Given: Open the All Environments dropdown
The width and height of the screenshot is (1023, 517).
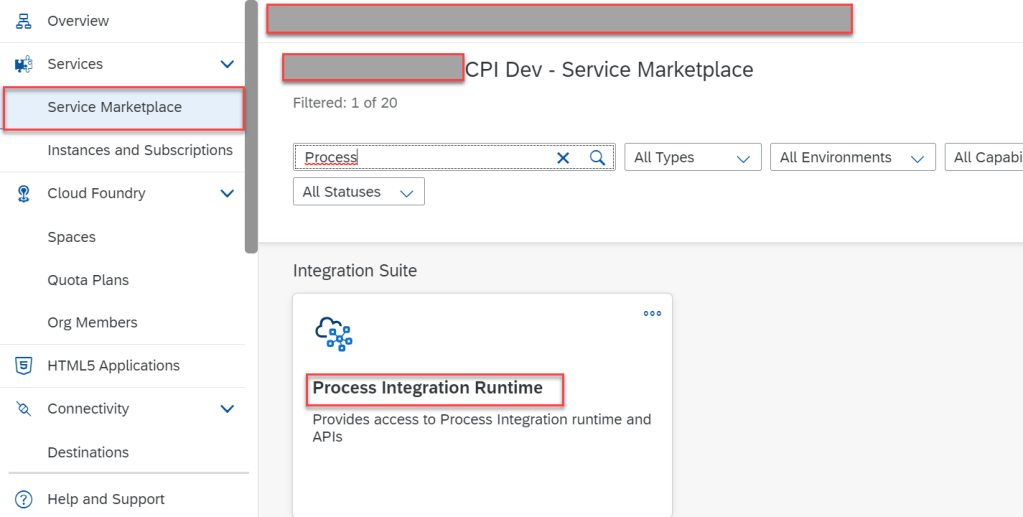Looking at the screenshot, I should (852, 158).
